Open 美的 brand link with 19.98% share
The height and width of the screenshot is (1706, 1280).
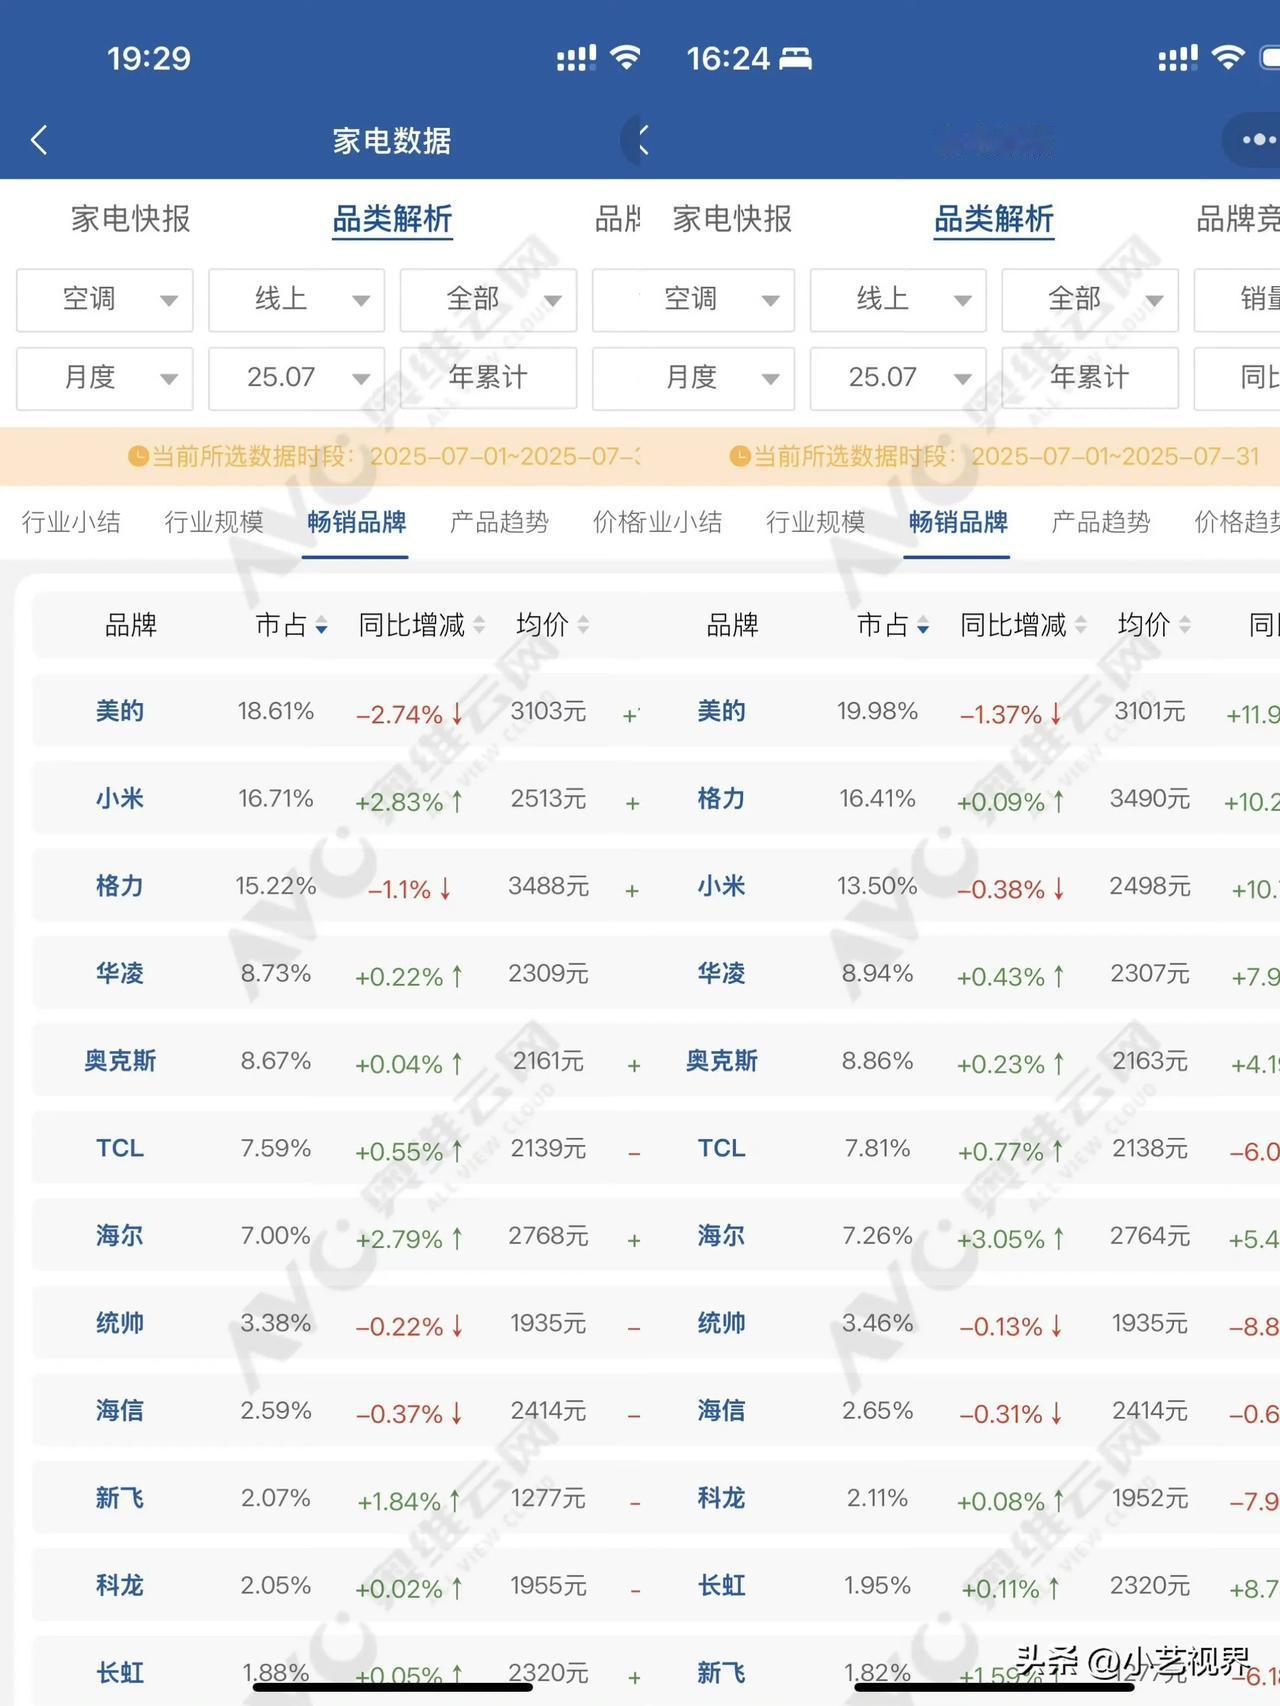point(722,712)
